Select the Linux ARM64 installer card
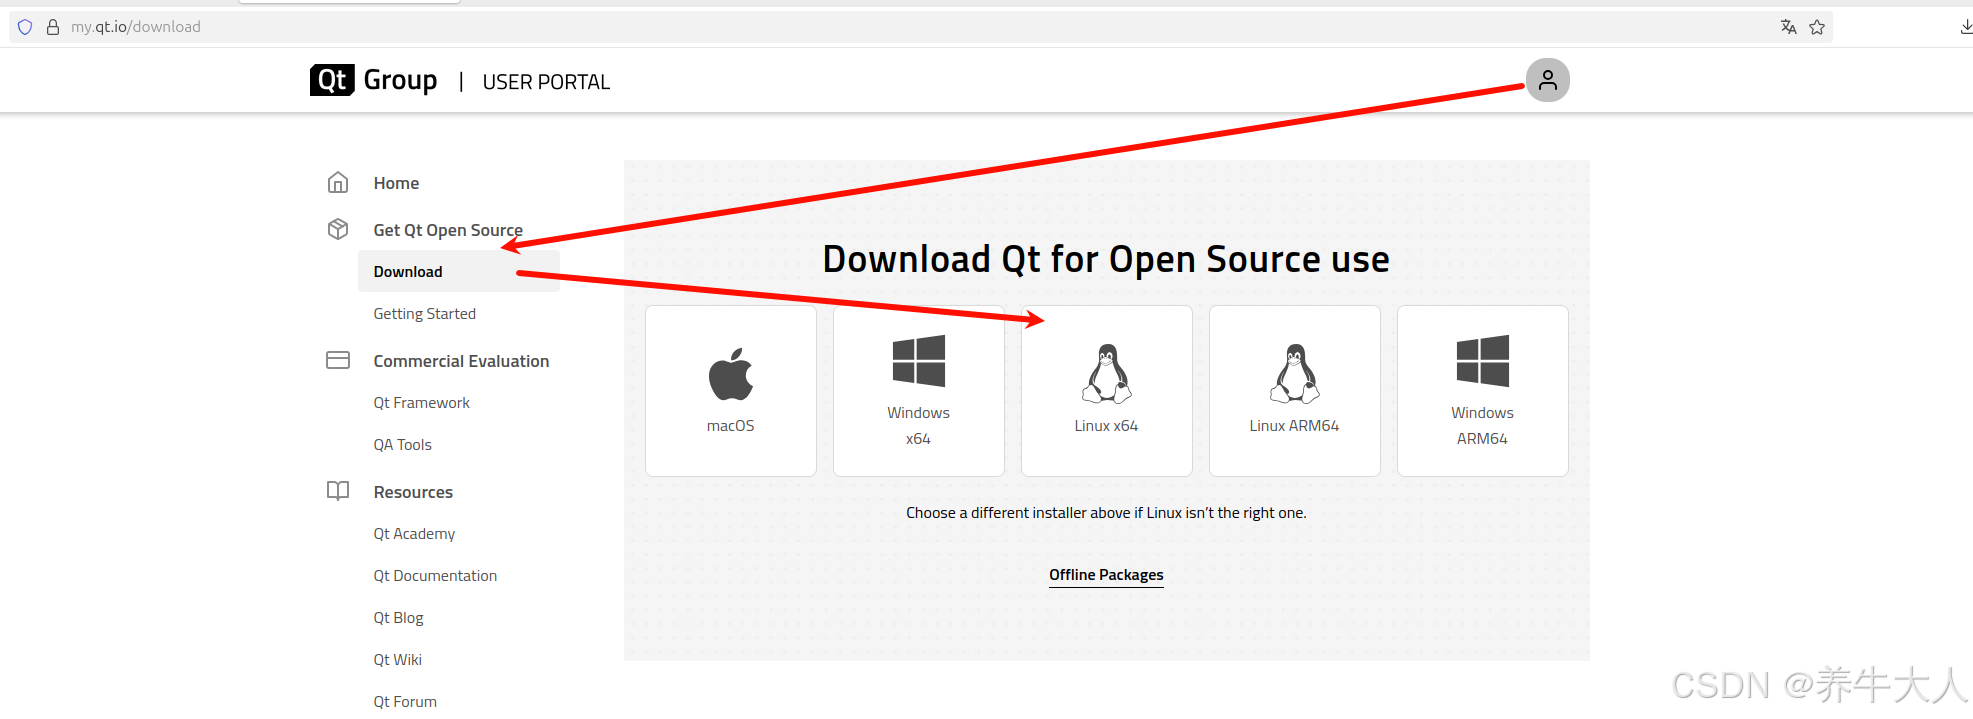 pyautogui.click(x=1295, y=391)
